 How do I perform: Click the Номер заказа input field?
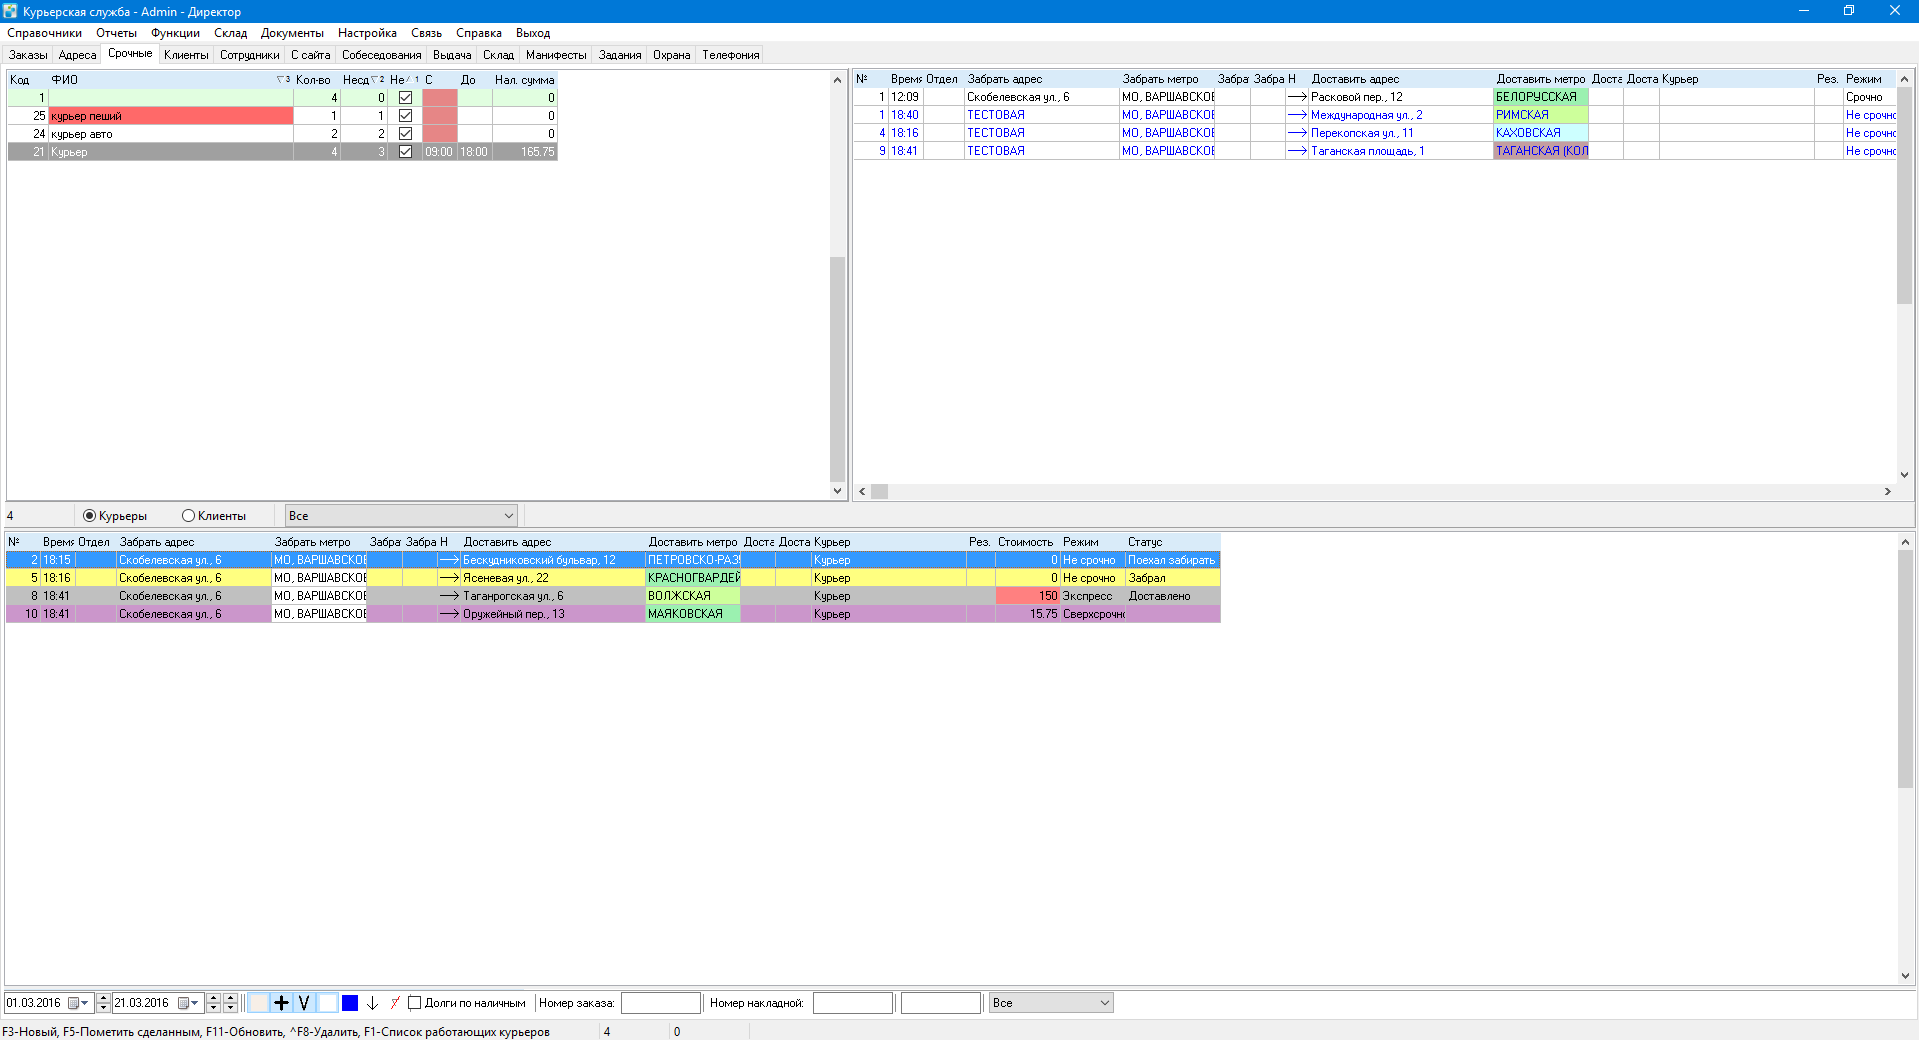(660, 1003)
